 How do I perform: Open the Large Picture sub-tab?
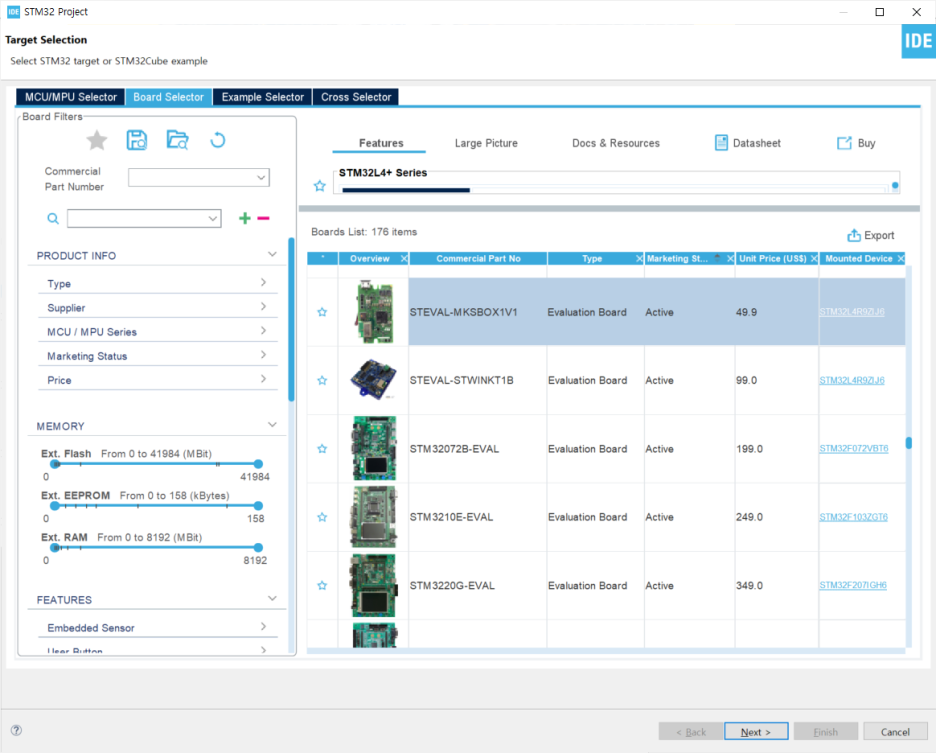(x=486, y=143)
